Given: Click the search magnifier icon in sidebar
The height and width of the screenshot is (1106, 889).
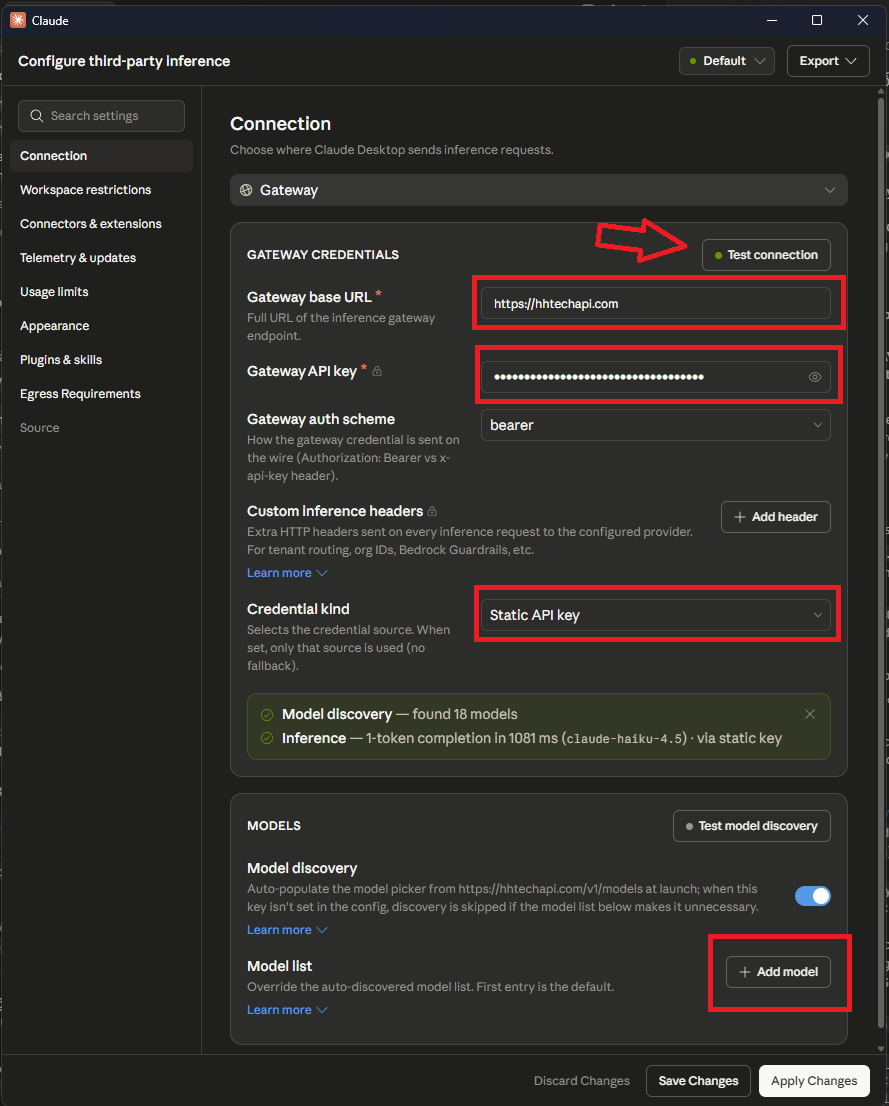Looking at the screenshot, I should 37,116.
